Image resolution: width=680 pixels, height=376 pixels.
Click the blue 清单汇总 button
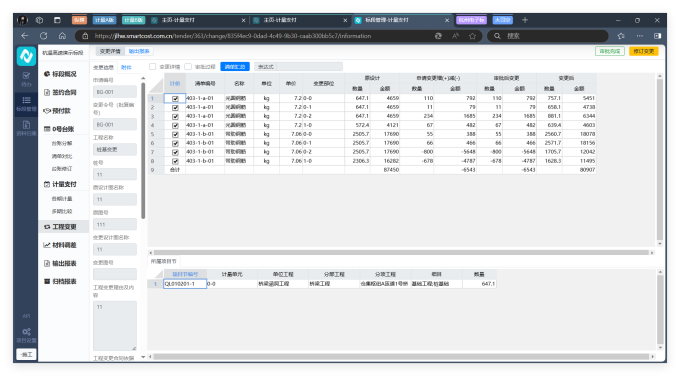click(235, 67)
